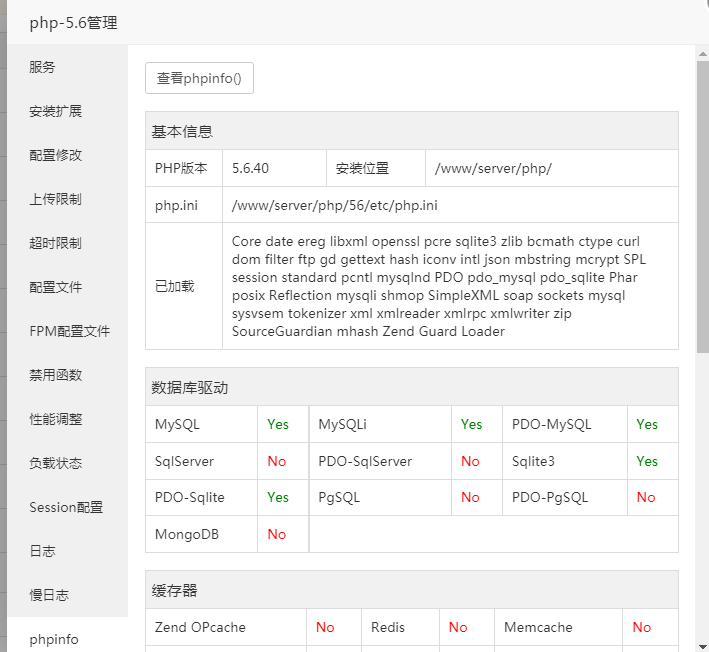Open Session配置 tab
This screenshot has height=652, width=709.
click(66, 507)
